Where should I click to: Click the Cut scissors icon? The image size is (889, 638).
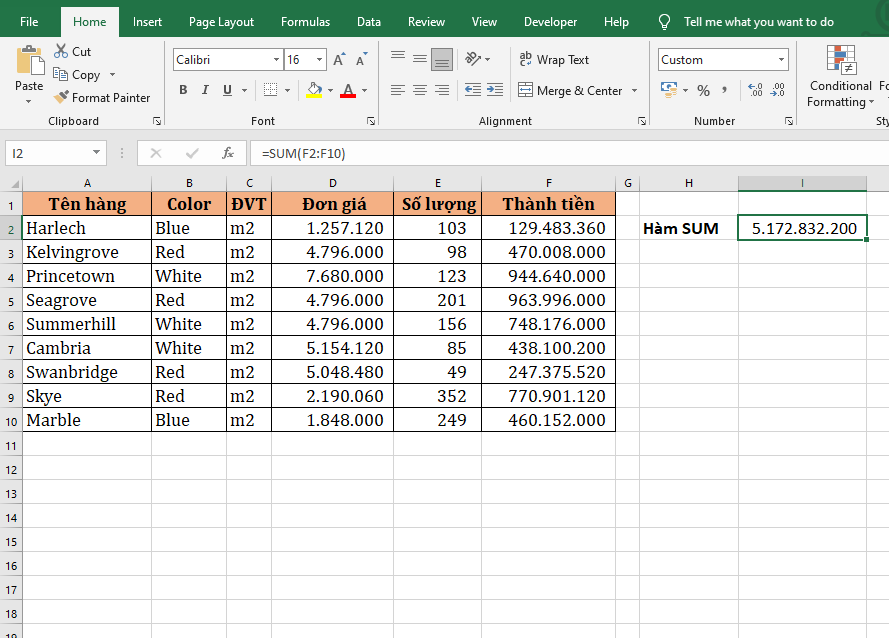tap(62, 51)
